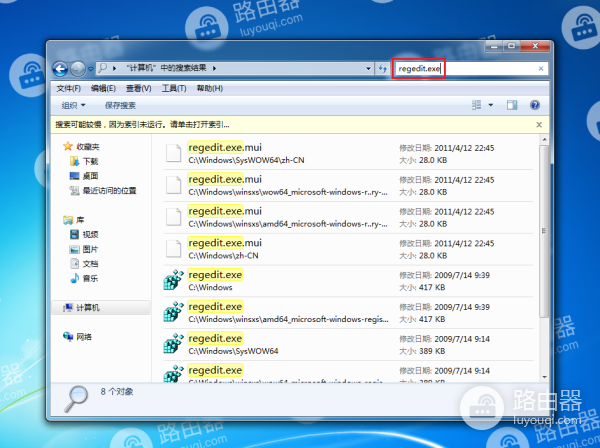Select 桌面 in the navigation pane

(91, 176)
